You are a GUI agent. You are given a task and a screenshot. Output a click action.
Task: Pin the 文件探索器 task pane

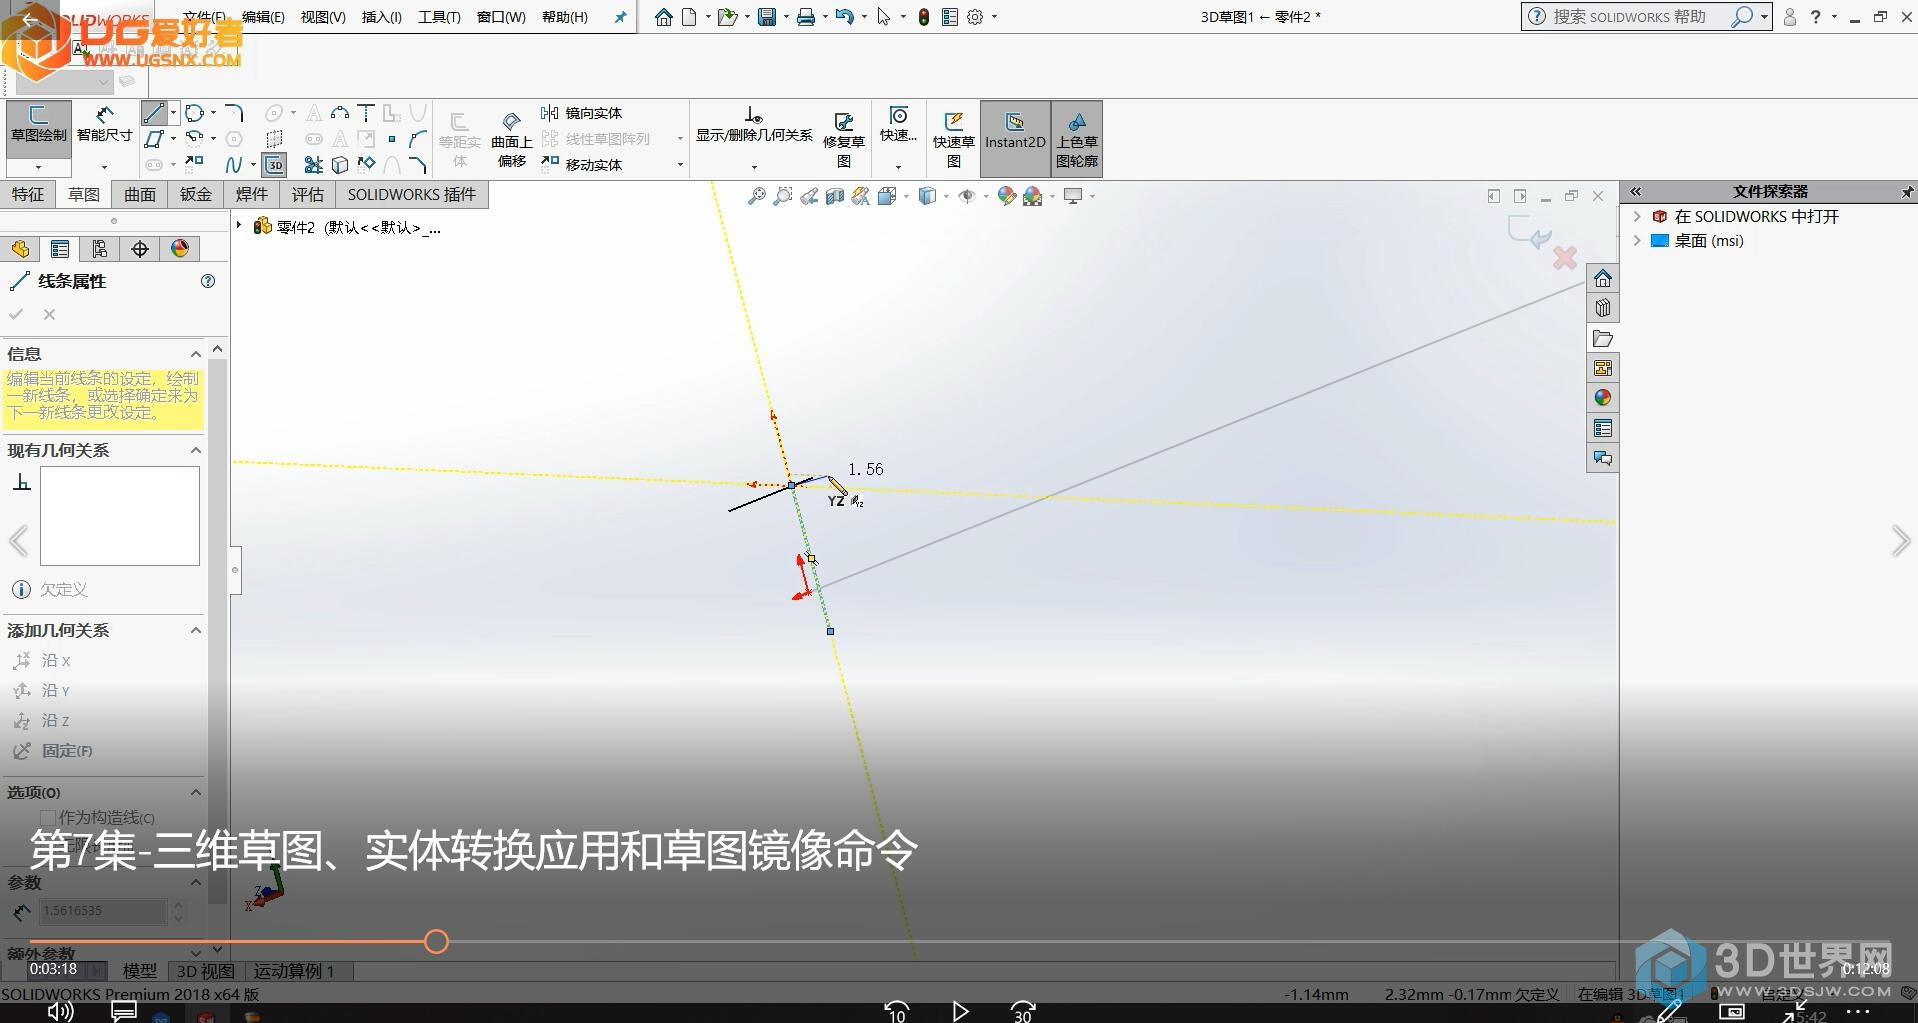[1907, 191]
